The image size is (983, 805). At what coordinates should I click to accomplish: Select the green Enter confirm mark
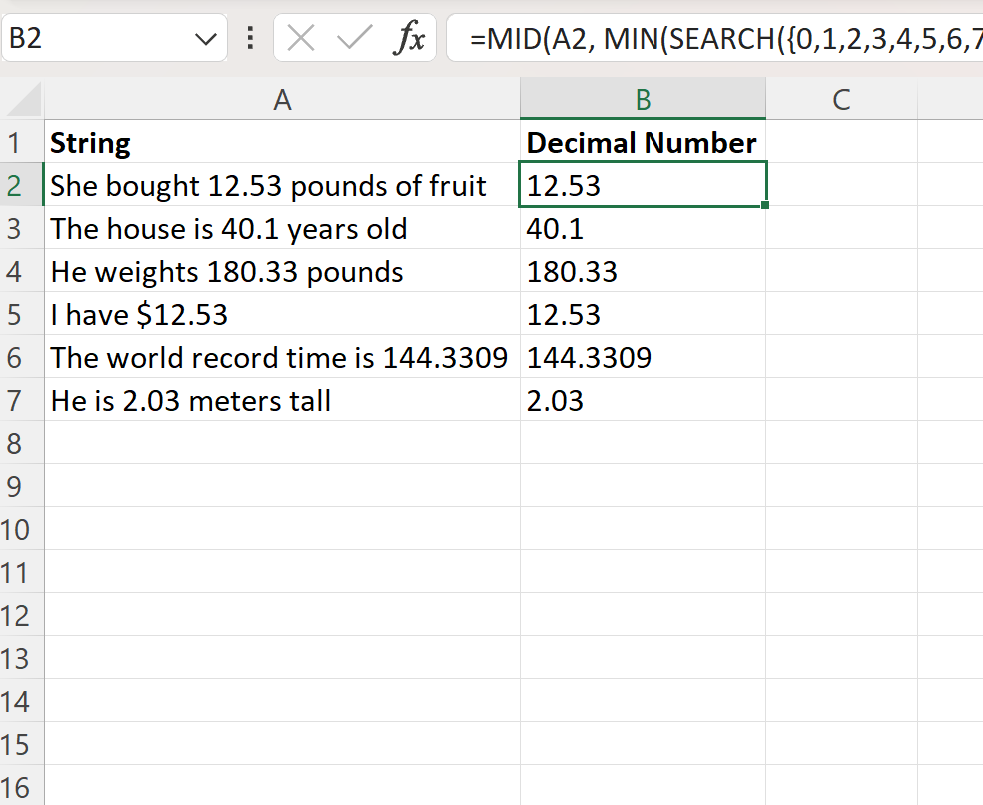pyautogui.click(x=355, y=37)
